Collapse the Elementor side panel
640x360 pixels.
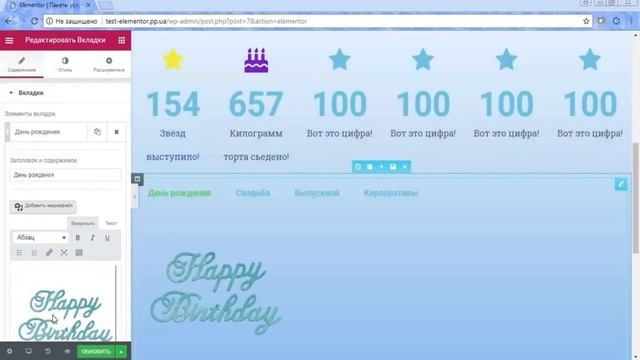tap(135, 197)
